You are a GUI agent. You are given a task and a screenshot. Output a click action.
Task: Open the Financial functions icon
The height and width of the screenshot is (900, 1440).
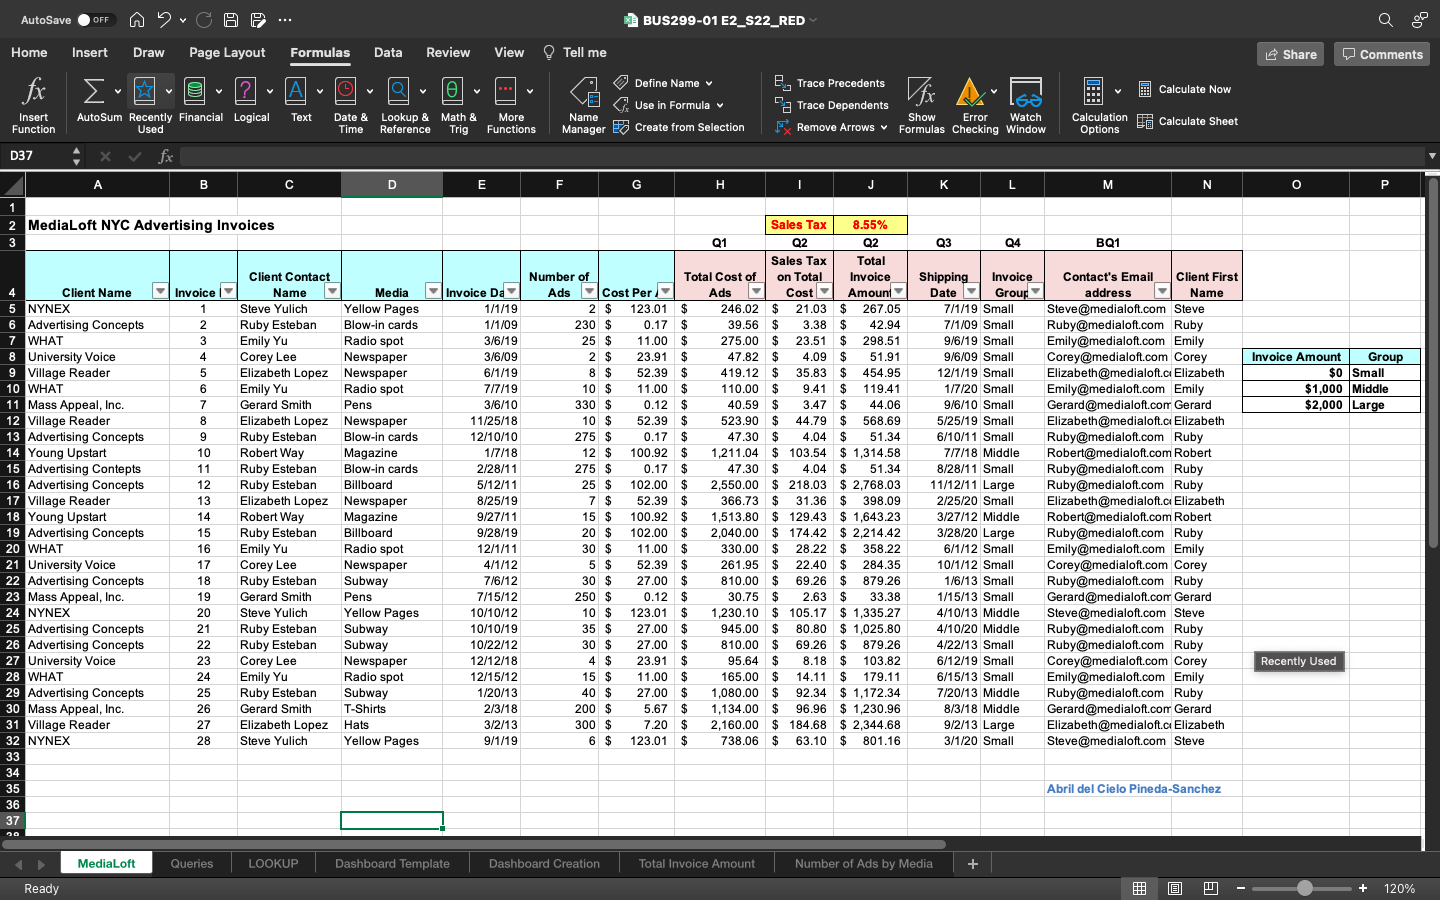click(195, 92)
